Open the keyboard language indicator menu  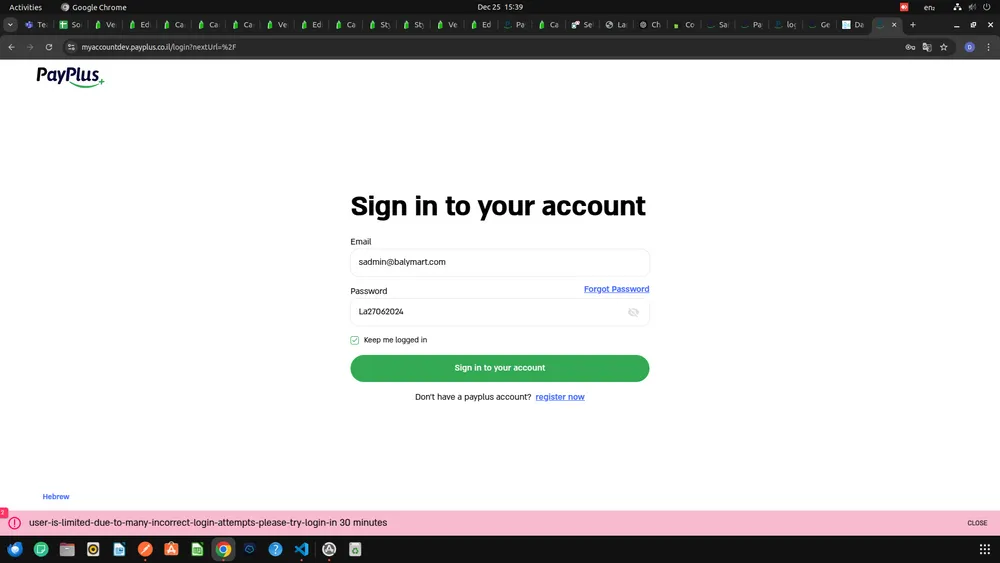(929, 7)
